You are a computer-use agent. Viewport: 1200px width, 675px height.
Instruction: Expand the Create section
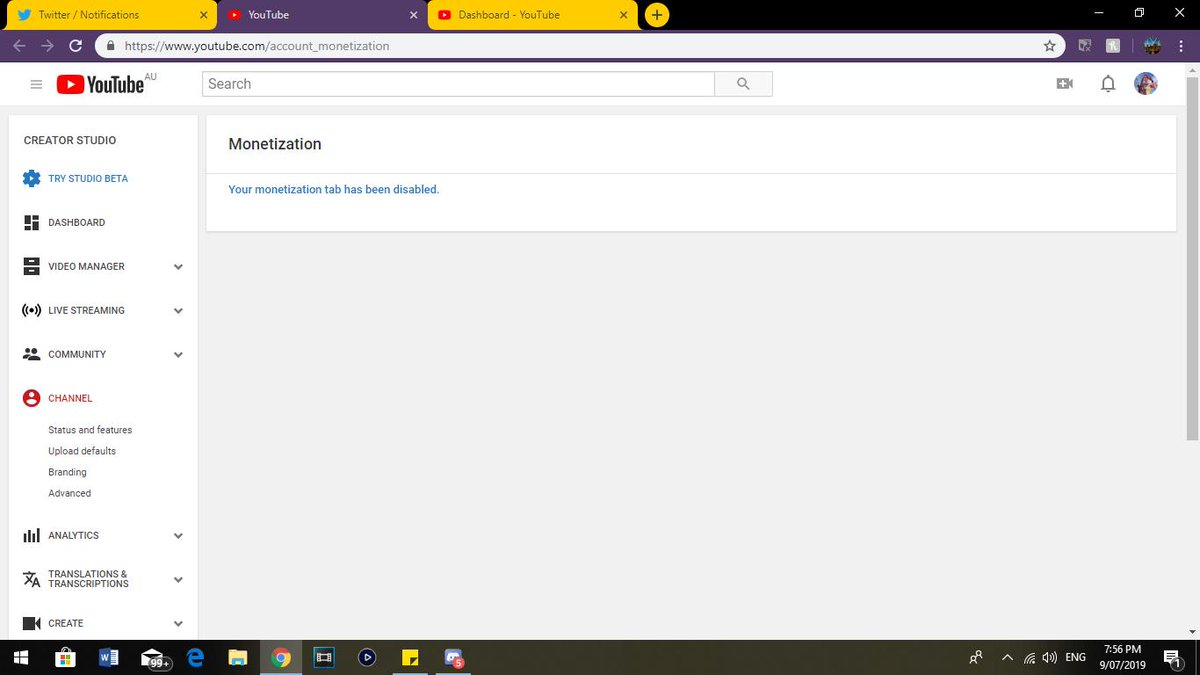178,624
